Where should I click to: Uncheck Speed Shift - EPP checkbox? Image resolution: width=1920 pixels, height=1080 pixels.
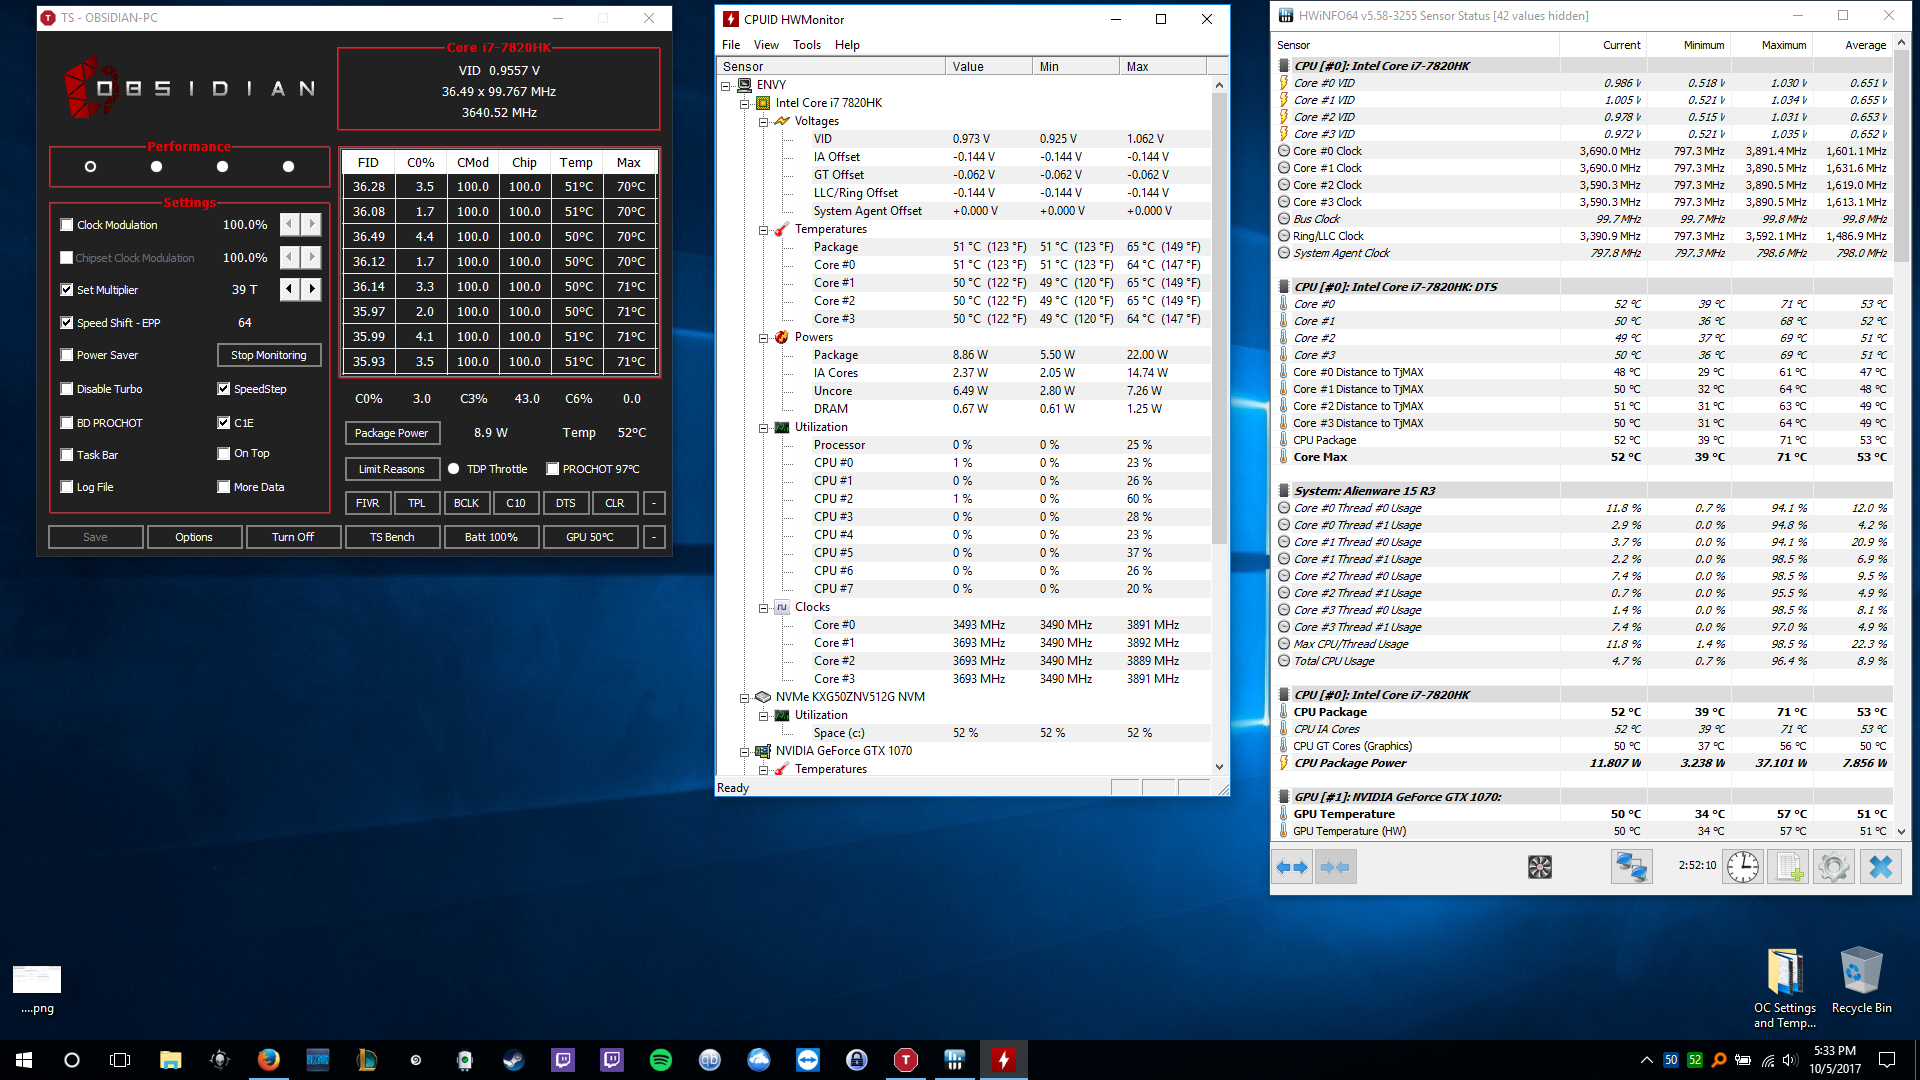tap(67, 323)
